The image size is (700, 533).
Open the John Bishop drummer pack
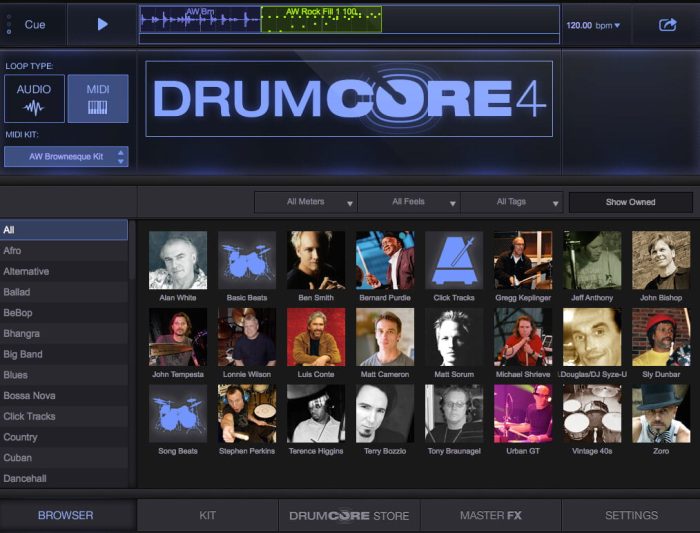pos(661,260)
